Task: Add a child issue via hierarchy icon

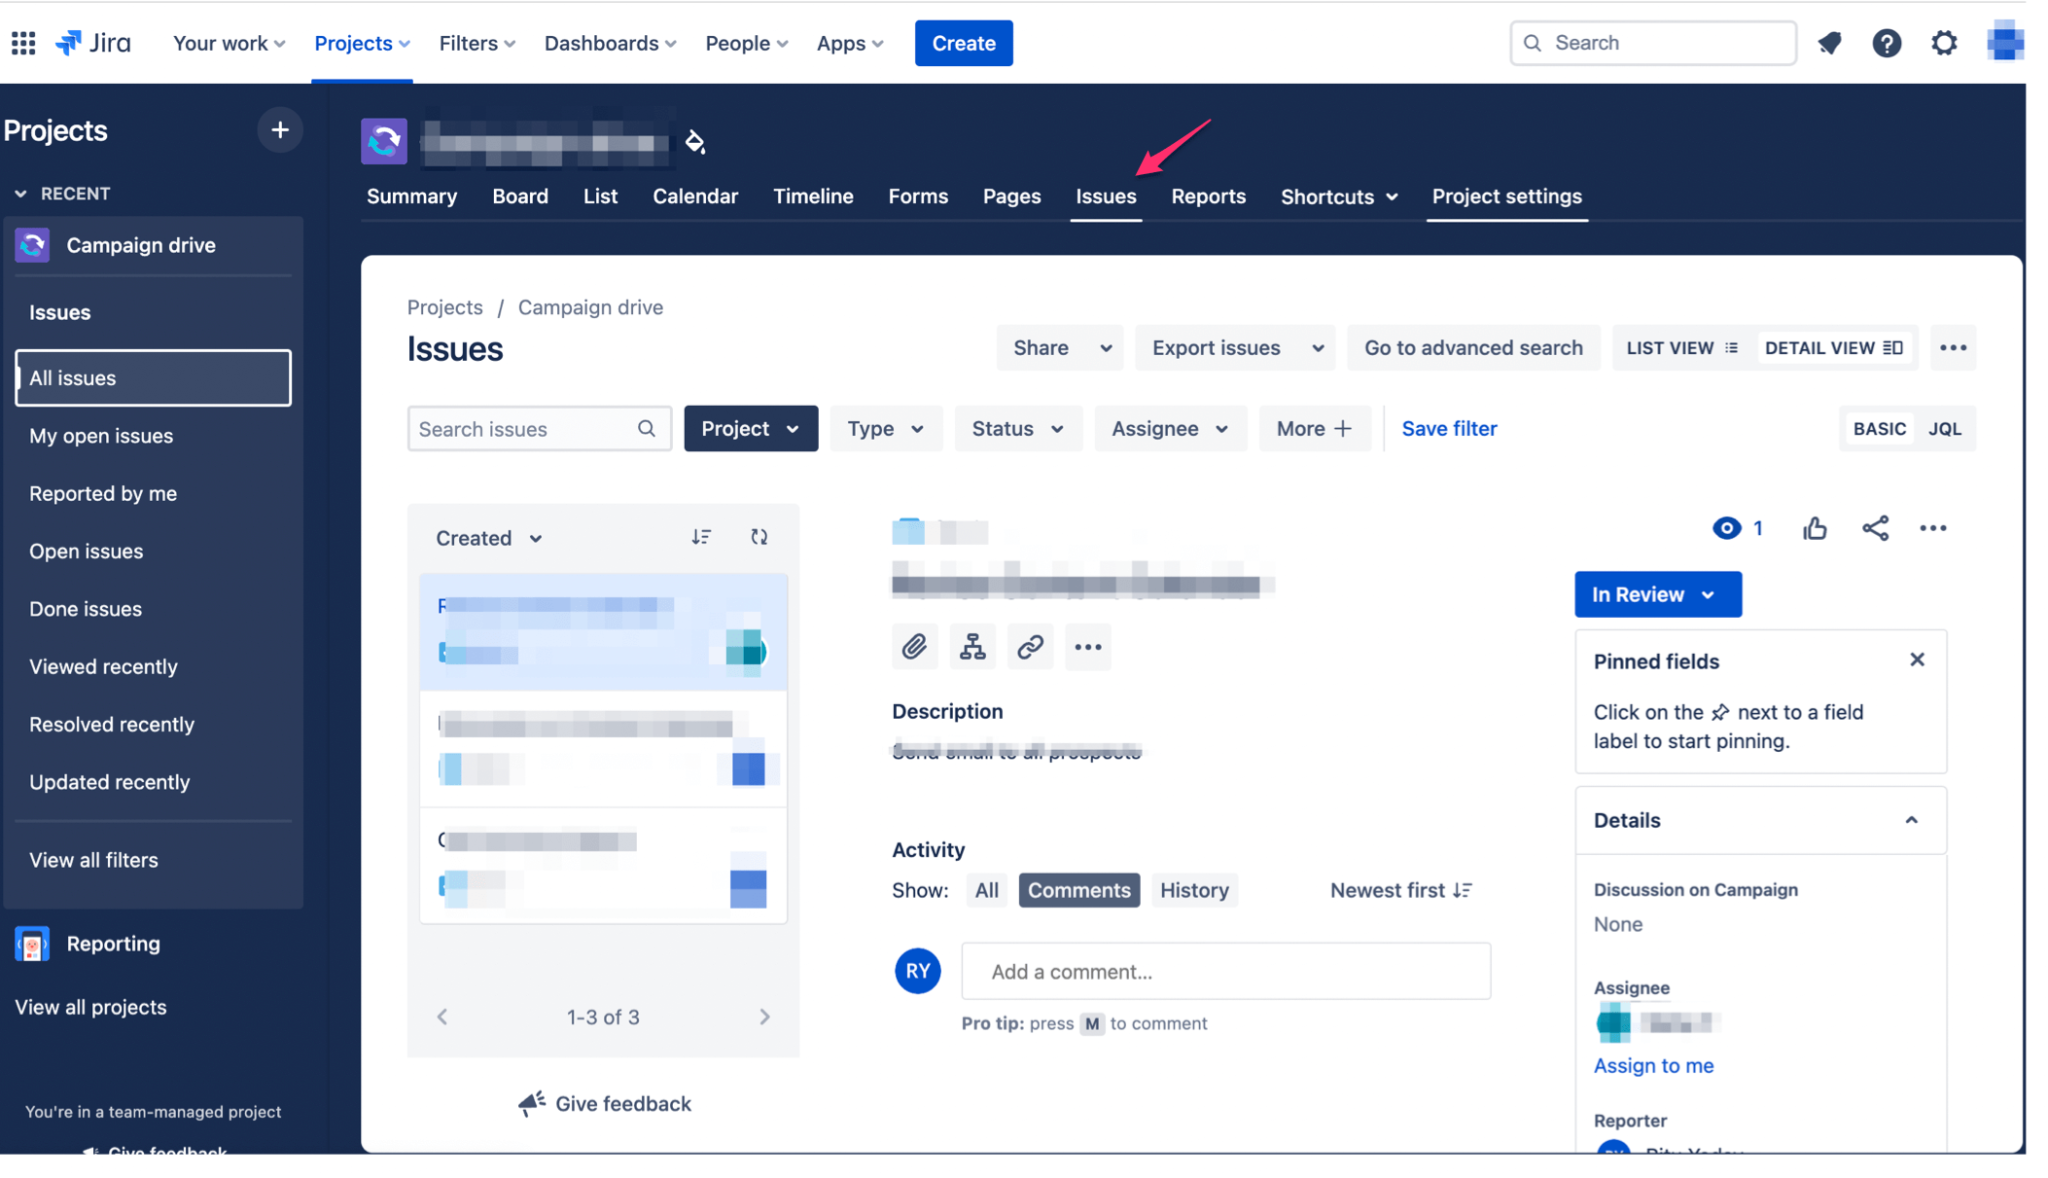Action: pos(972,647)
